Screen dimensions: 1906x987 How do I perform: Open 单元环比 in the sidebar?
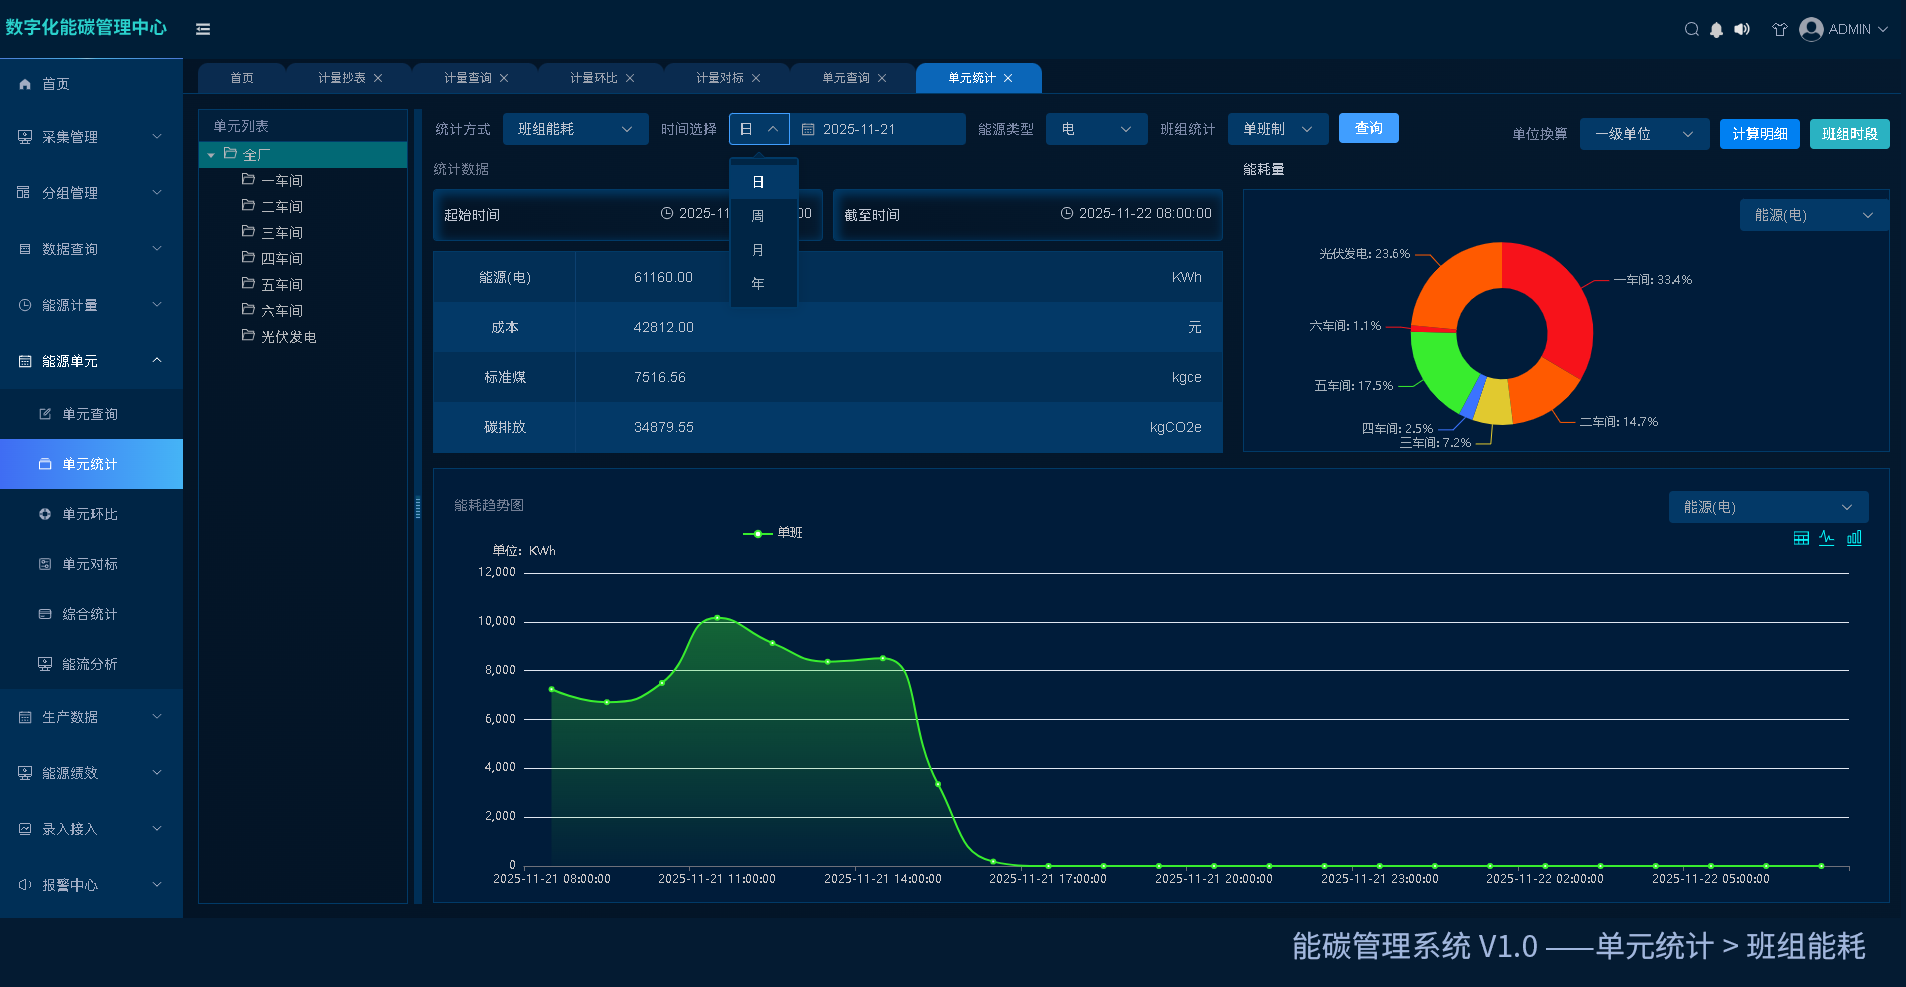(x=91, y=514)
